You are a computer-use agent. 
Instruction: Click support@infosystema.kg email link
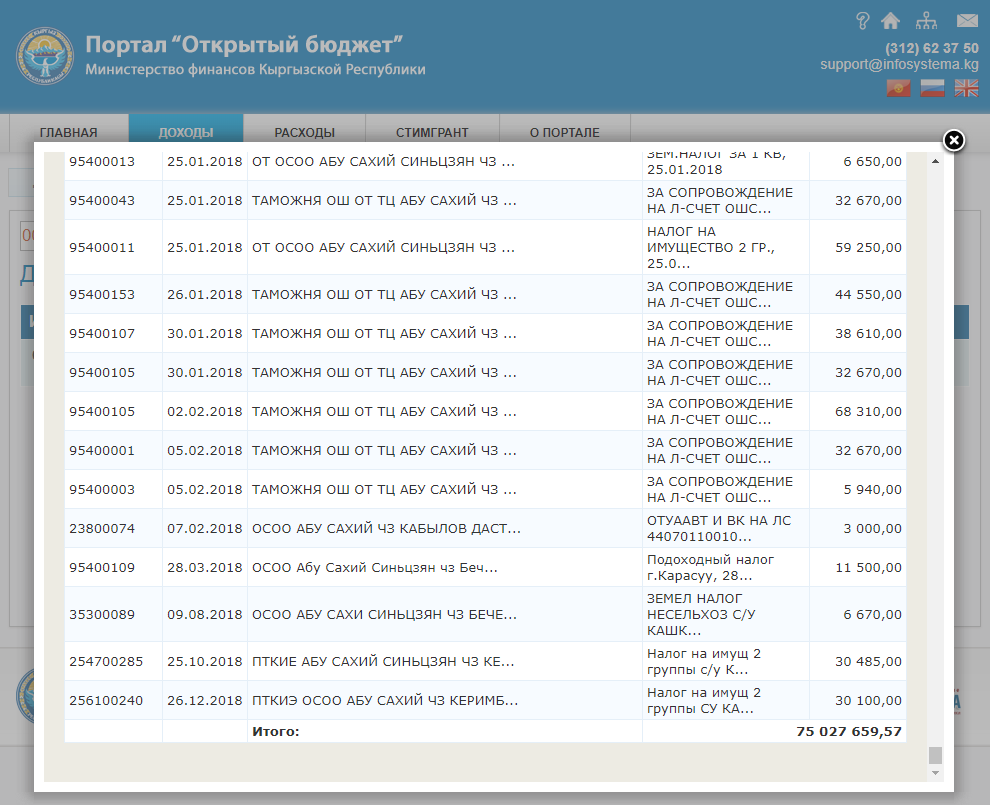pyautogui.click(x=899, y=64)
